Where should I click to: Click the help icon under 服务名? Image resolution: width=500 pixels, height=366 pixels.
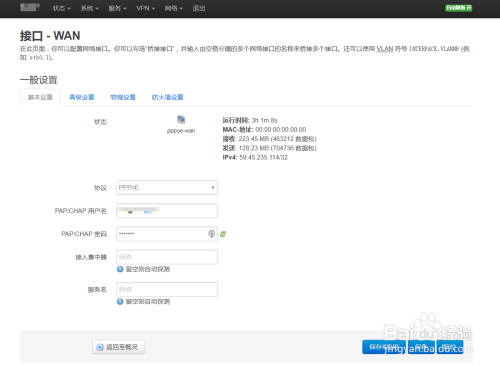[120, 301]
